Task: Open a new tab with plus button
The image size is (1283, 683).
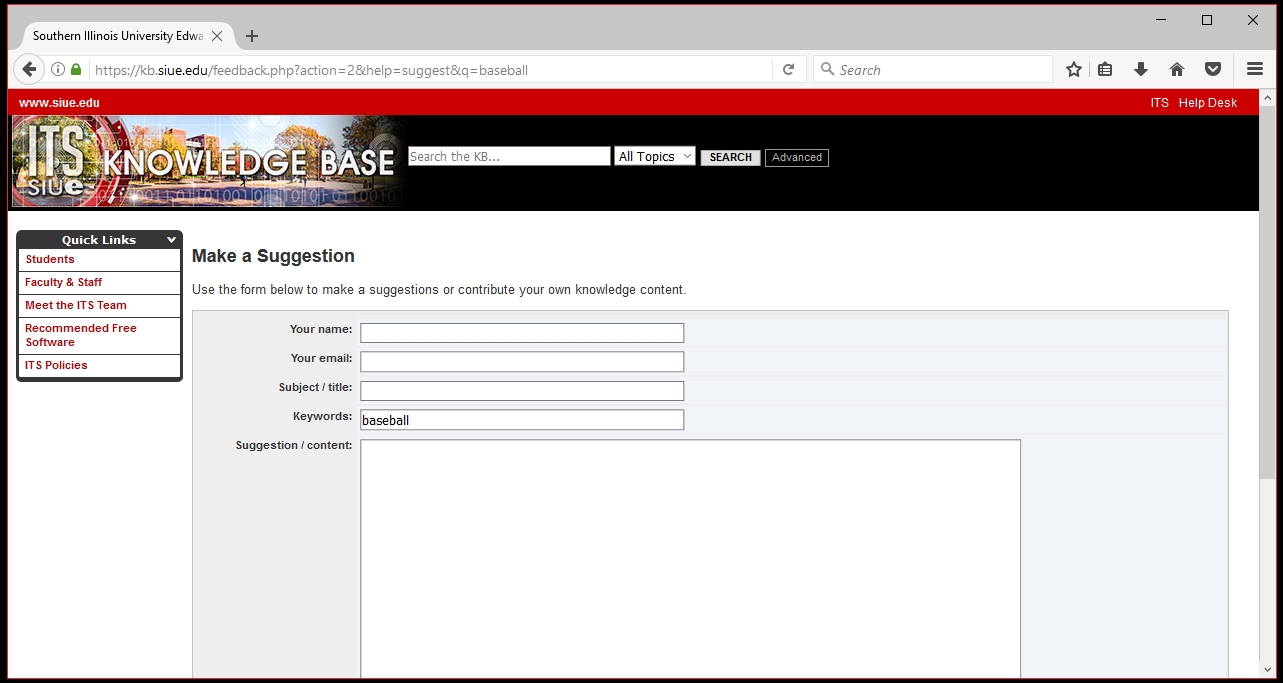Action: click(252, 36)
